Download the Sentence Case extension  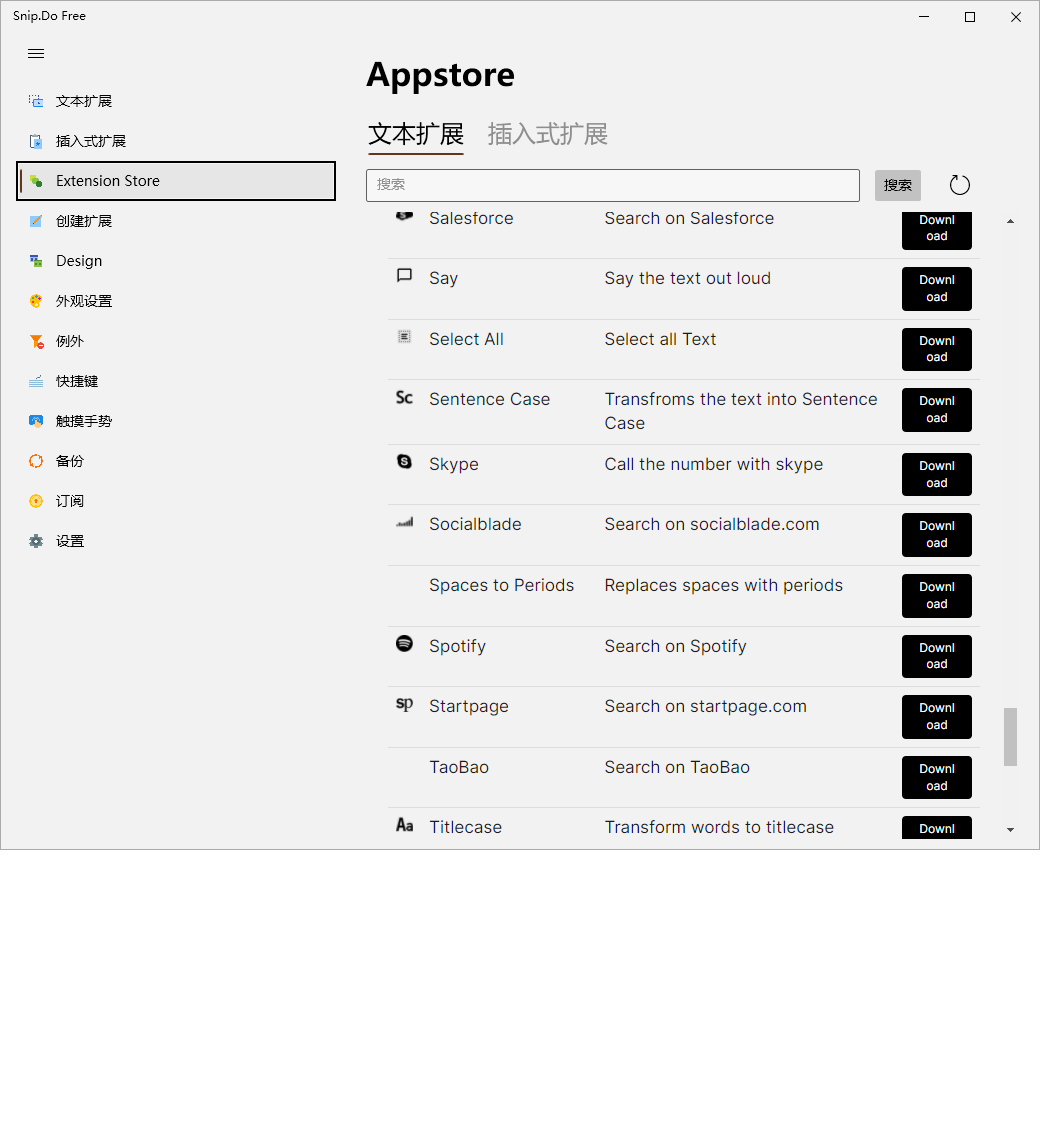936,410
